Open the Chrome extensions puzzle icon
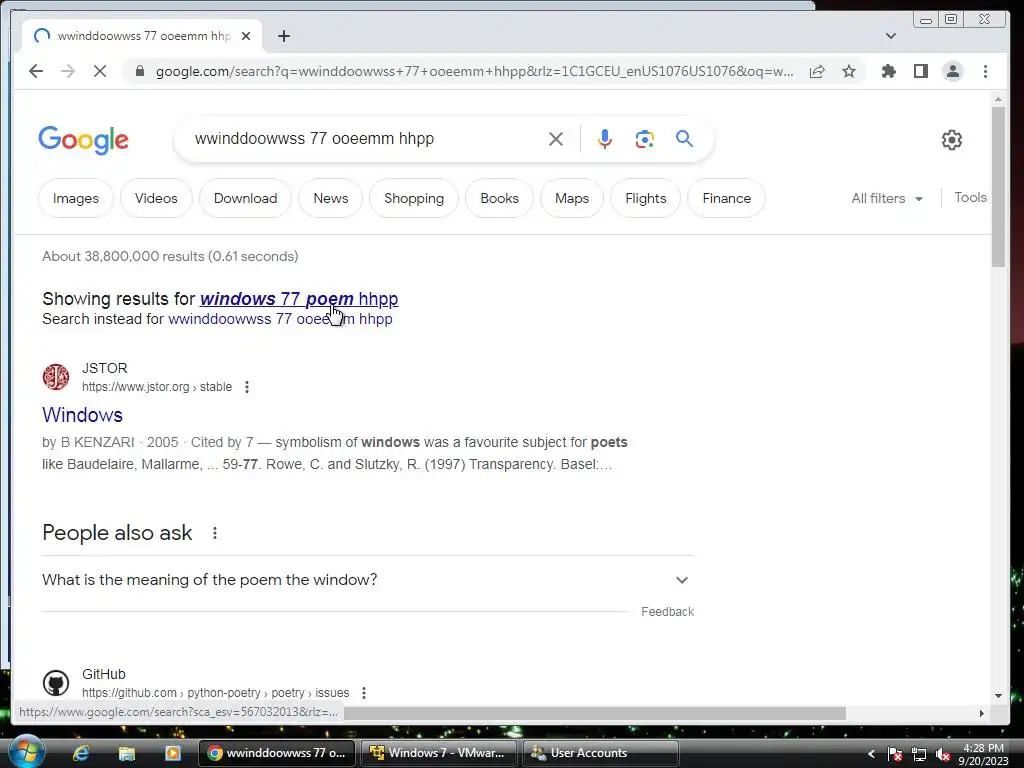Viewport: 1024px width, 768px height. (x=889, y=71)
